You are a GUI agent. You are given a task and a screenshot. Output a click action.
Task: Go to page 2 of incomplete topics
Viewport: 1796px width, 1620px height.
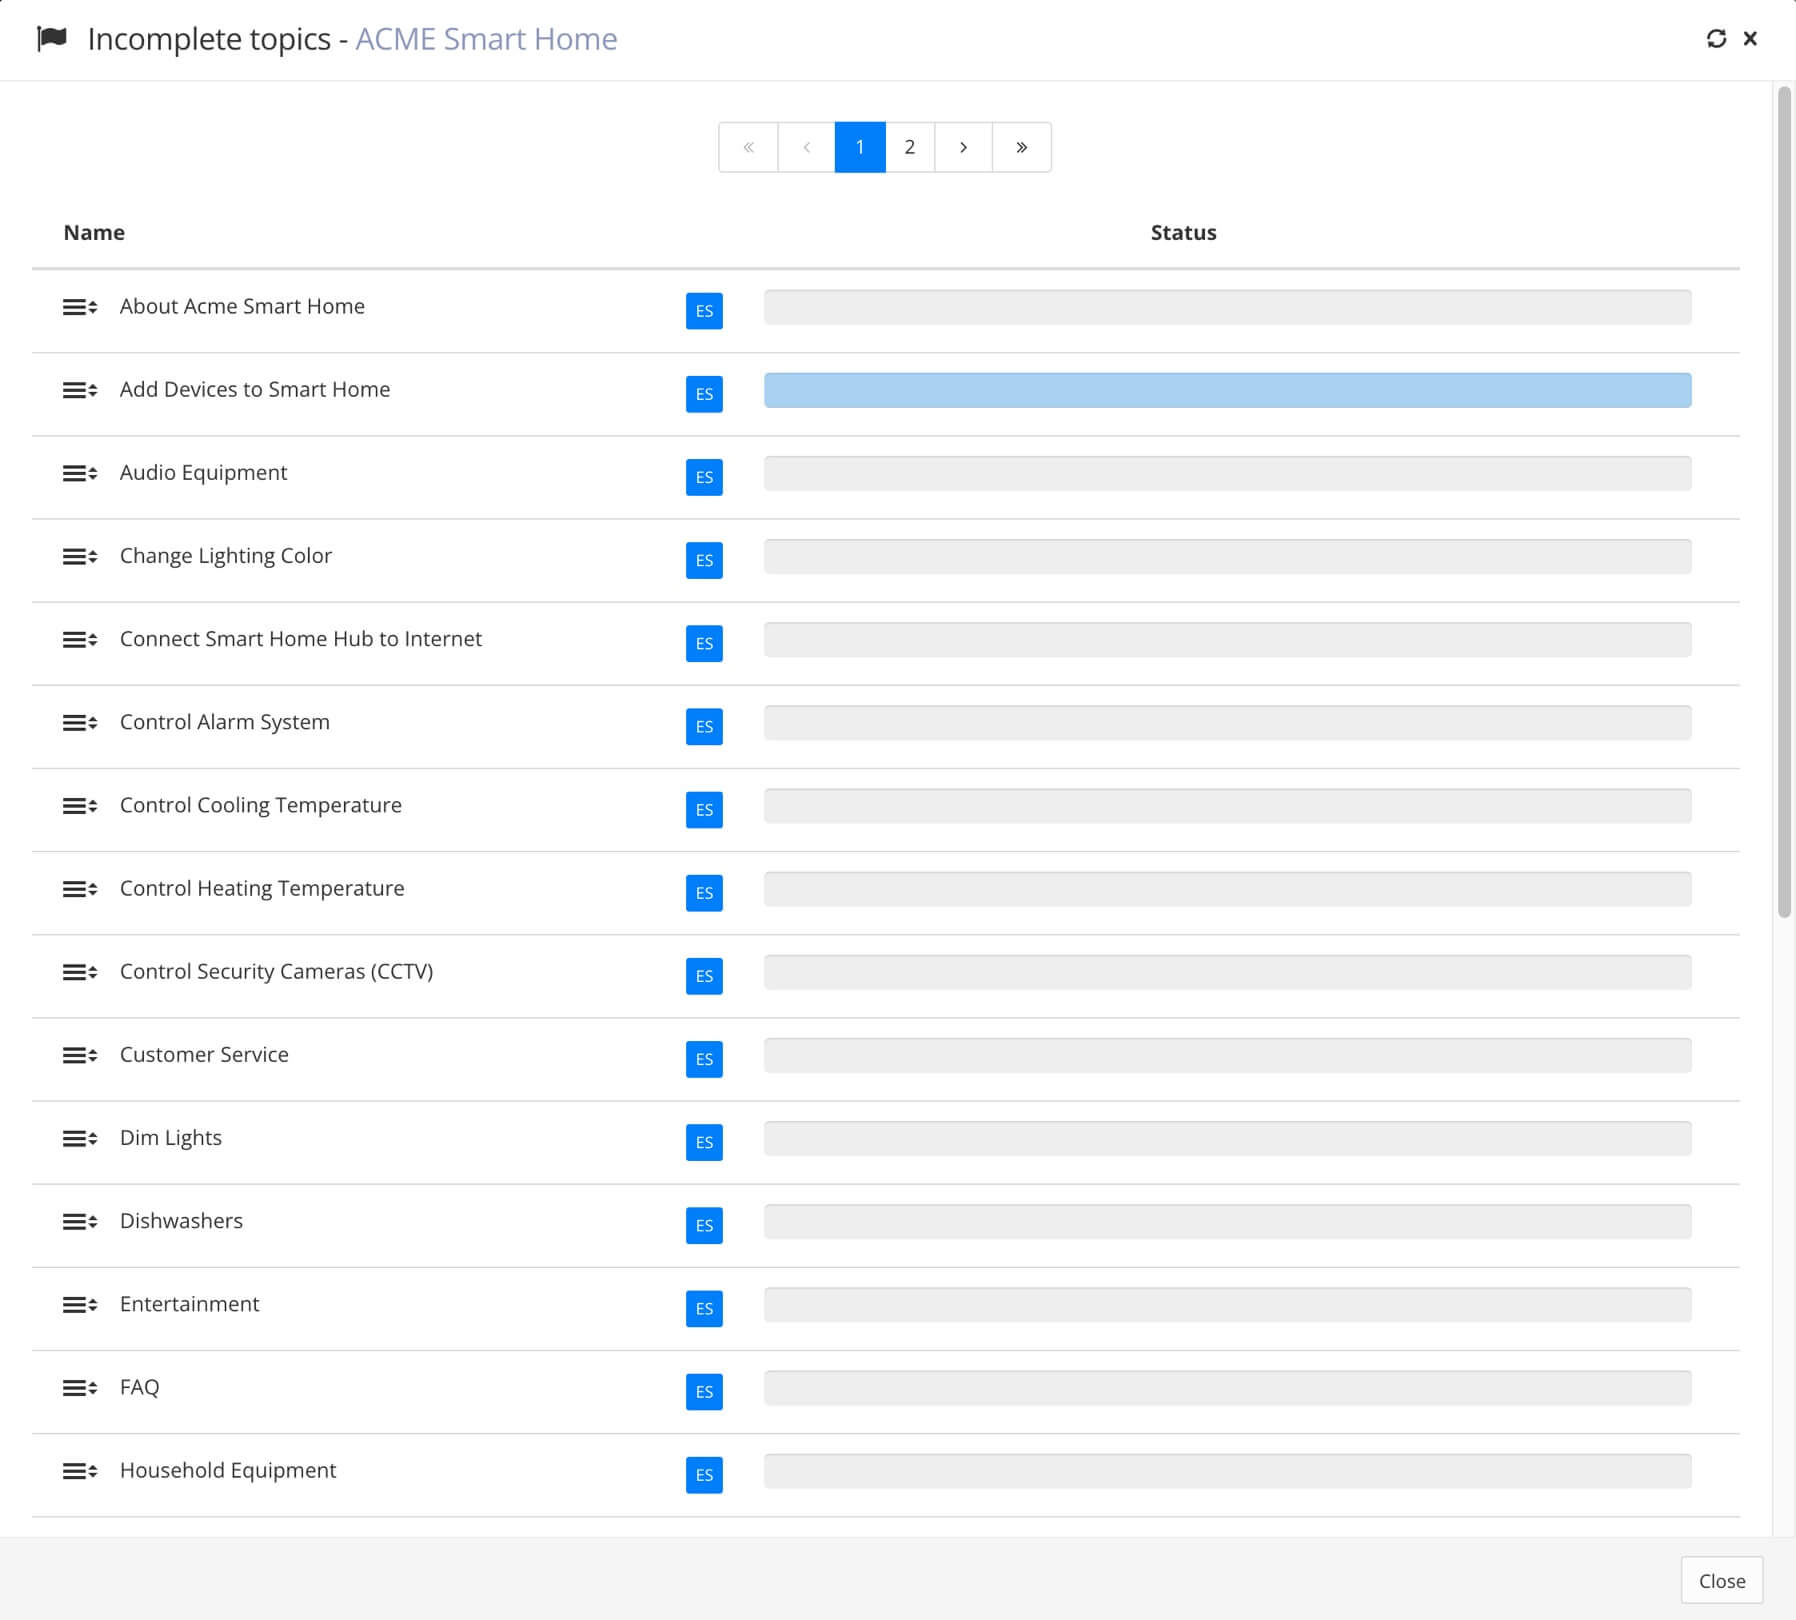pos(909,147)
